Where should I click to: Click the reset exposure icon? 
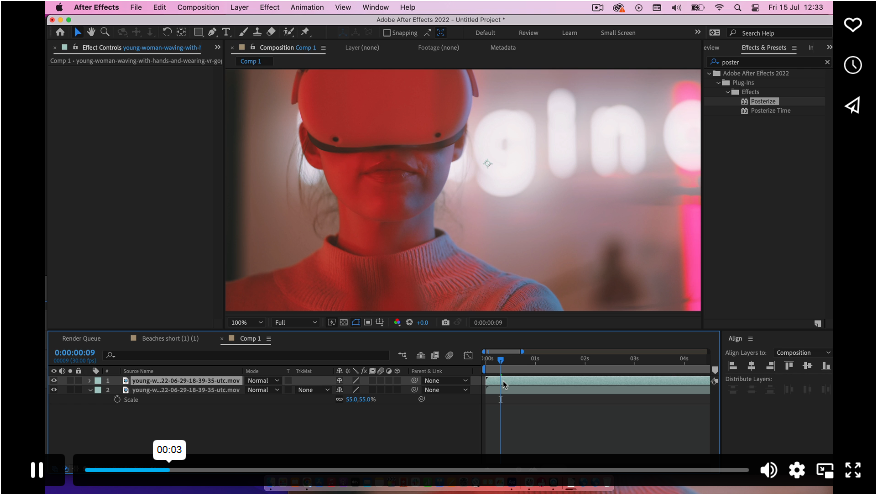(409, 322)
